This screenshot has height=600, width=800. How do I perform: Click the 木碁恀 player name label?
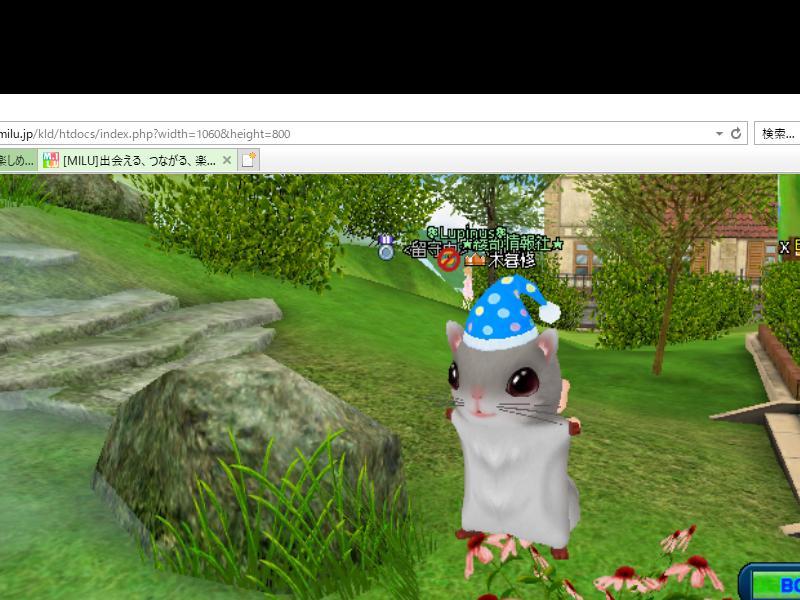pos(511,261)
